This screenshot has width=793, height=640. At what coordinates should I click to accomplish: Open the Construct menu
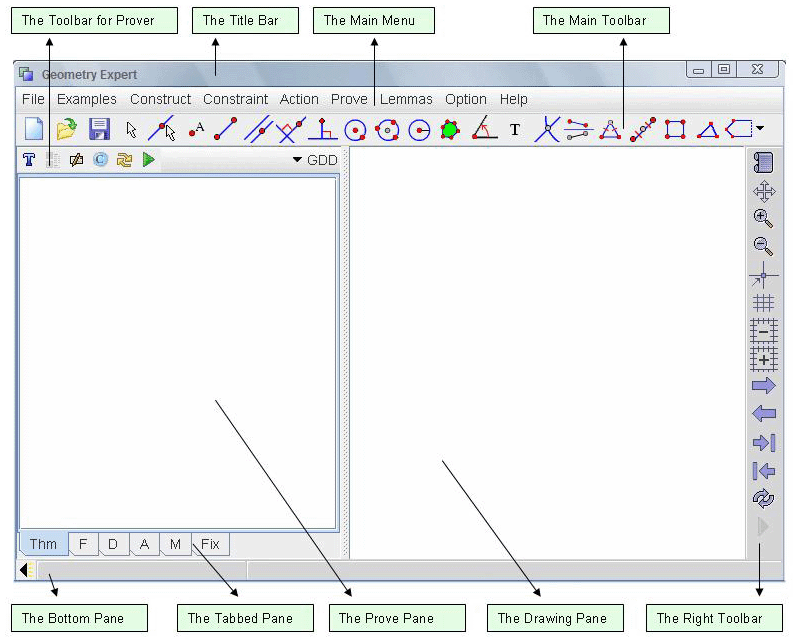tap(160, 99)
